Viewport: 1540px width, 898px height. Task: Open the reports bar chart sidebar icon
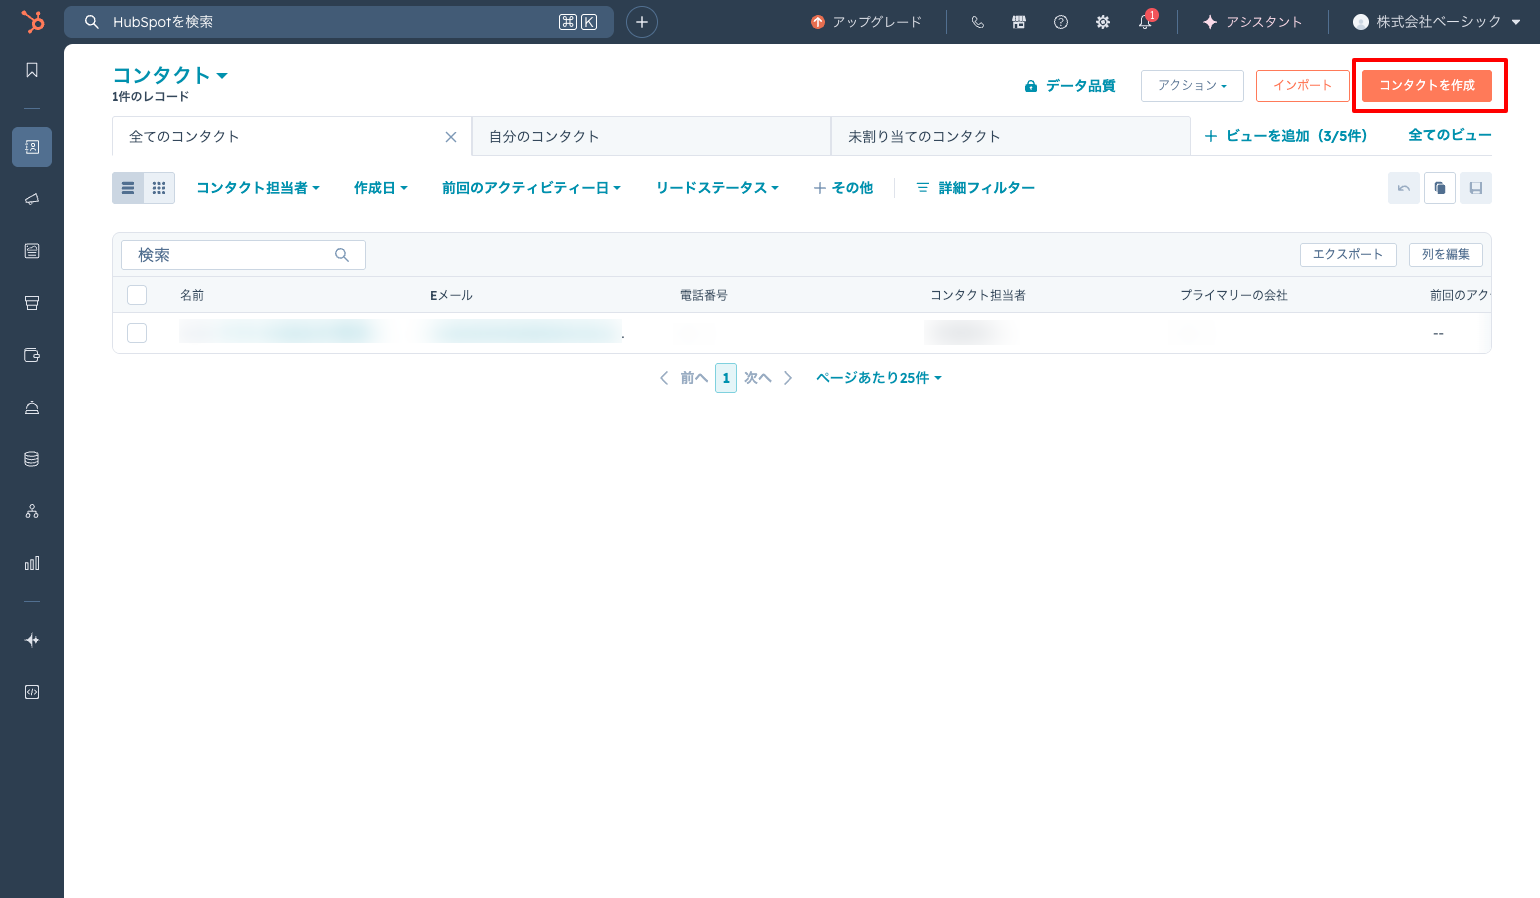pyautogui.click(x=32, y=563)
